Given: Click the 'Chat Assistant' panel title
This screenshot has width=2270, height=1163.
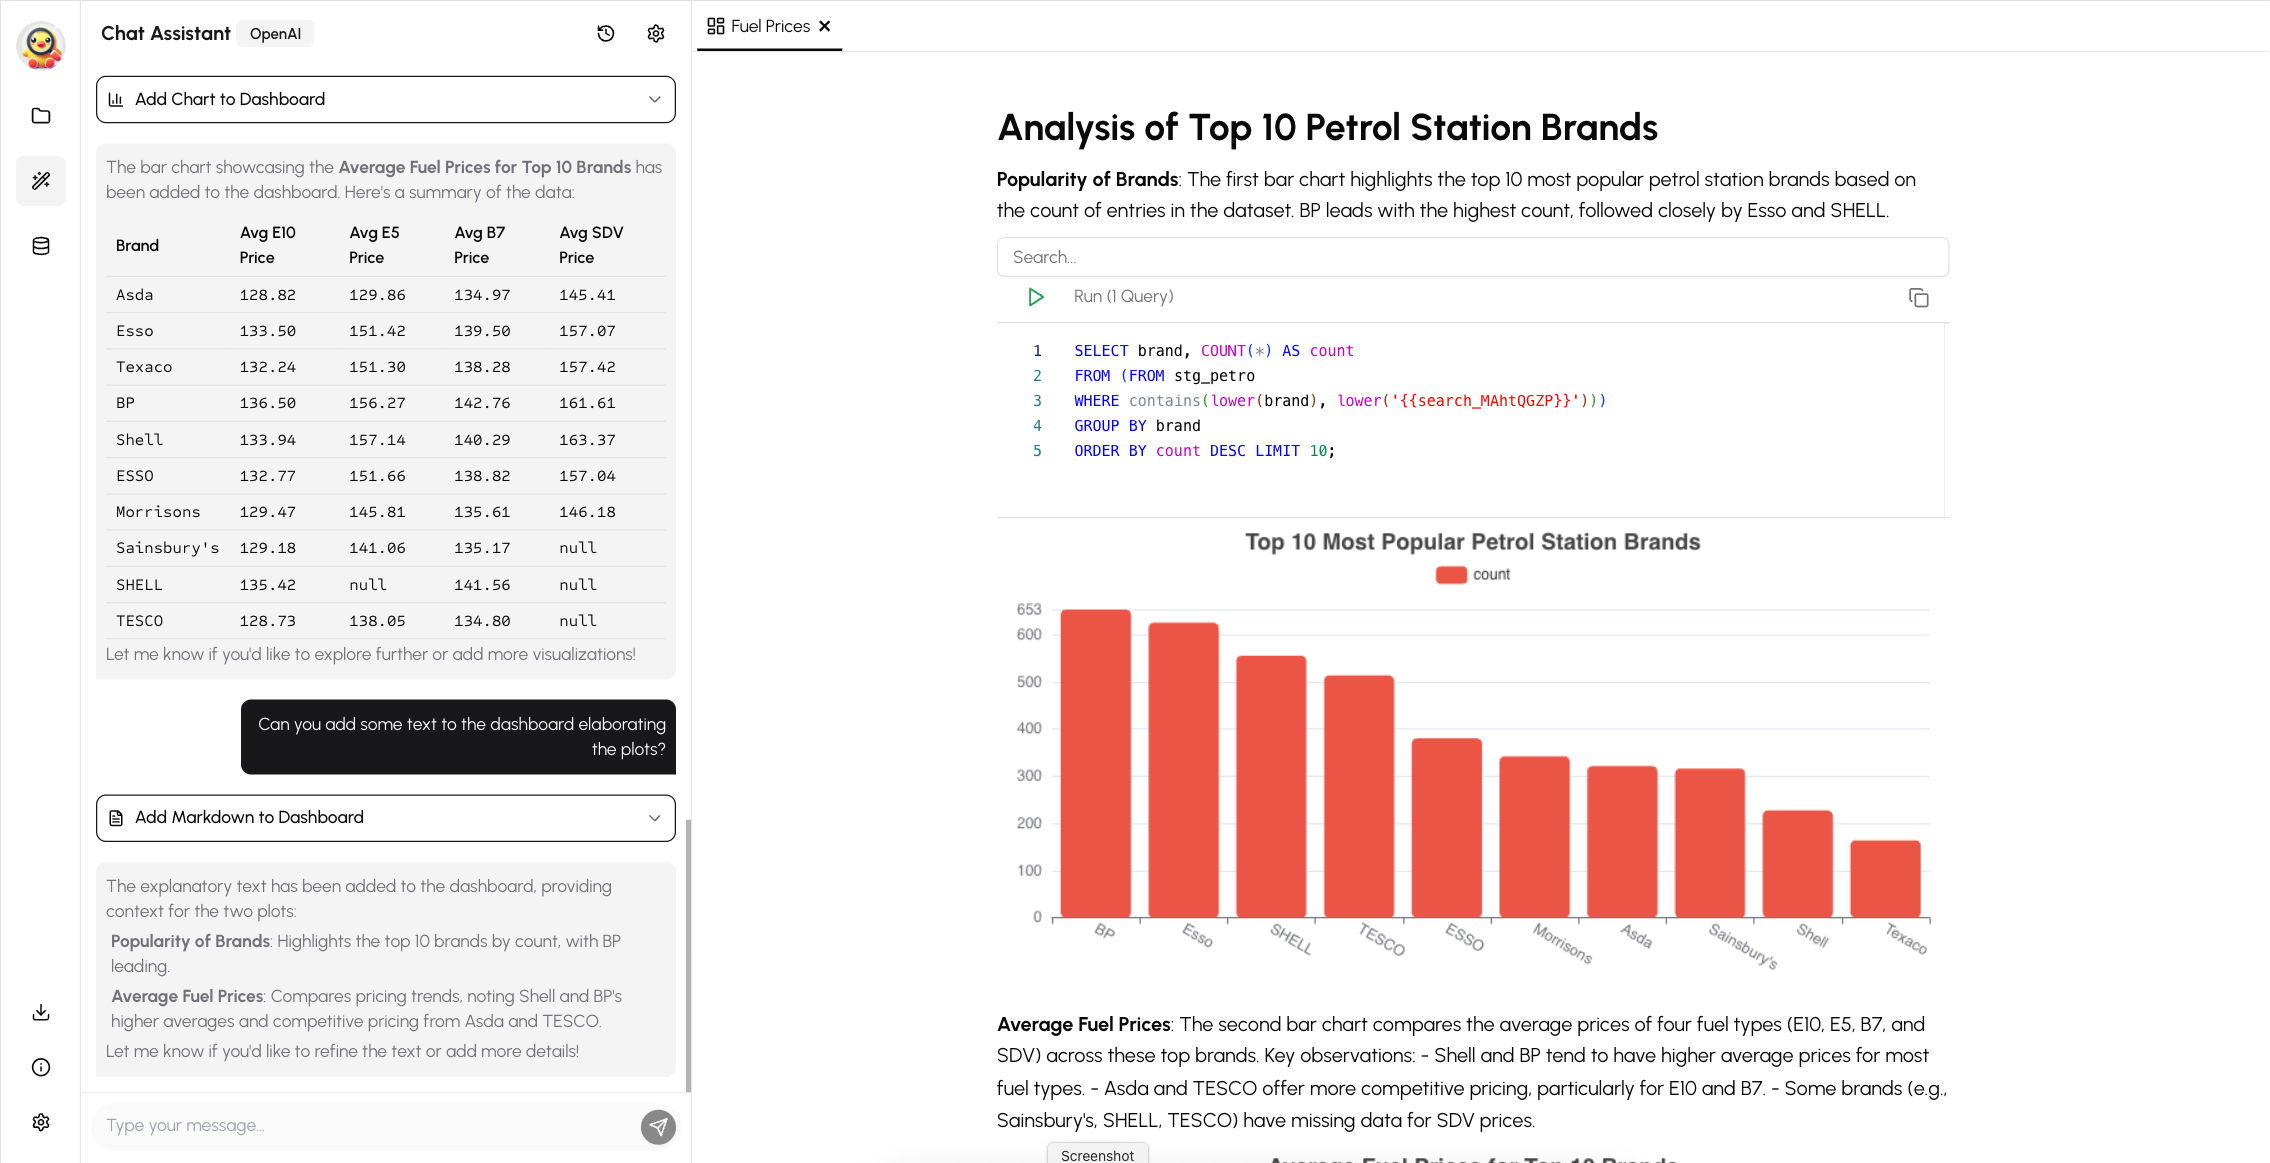Looking at the screenshot, I should 165,34.
